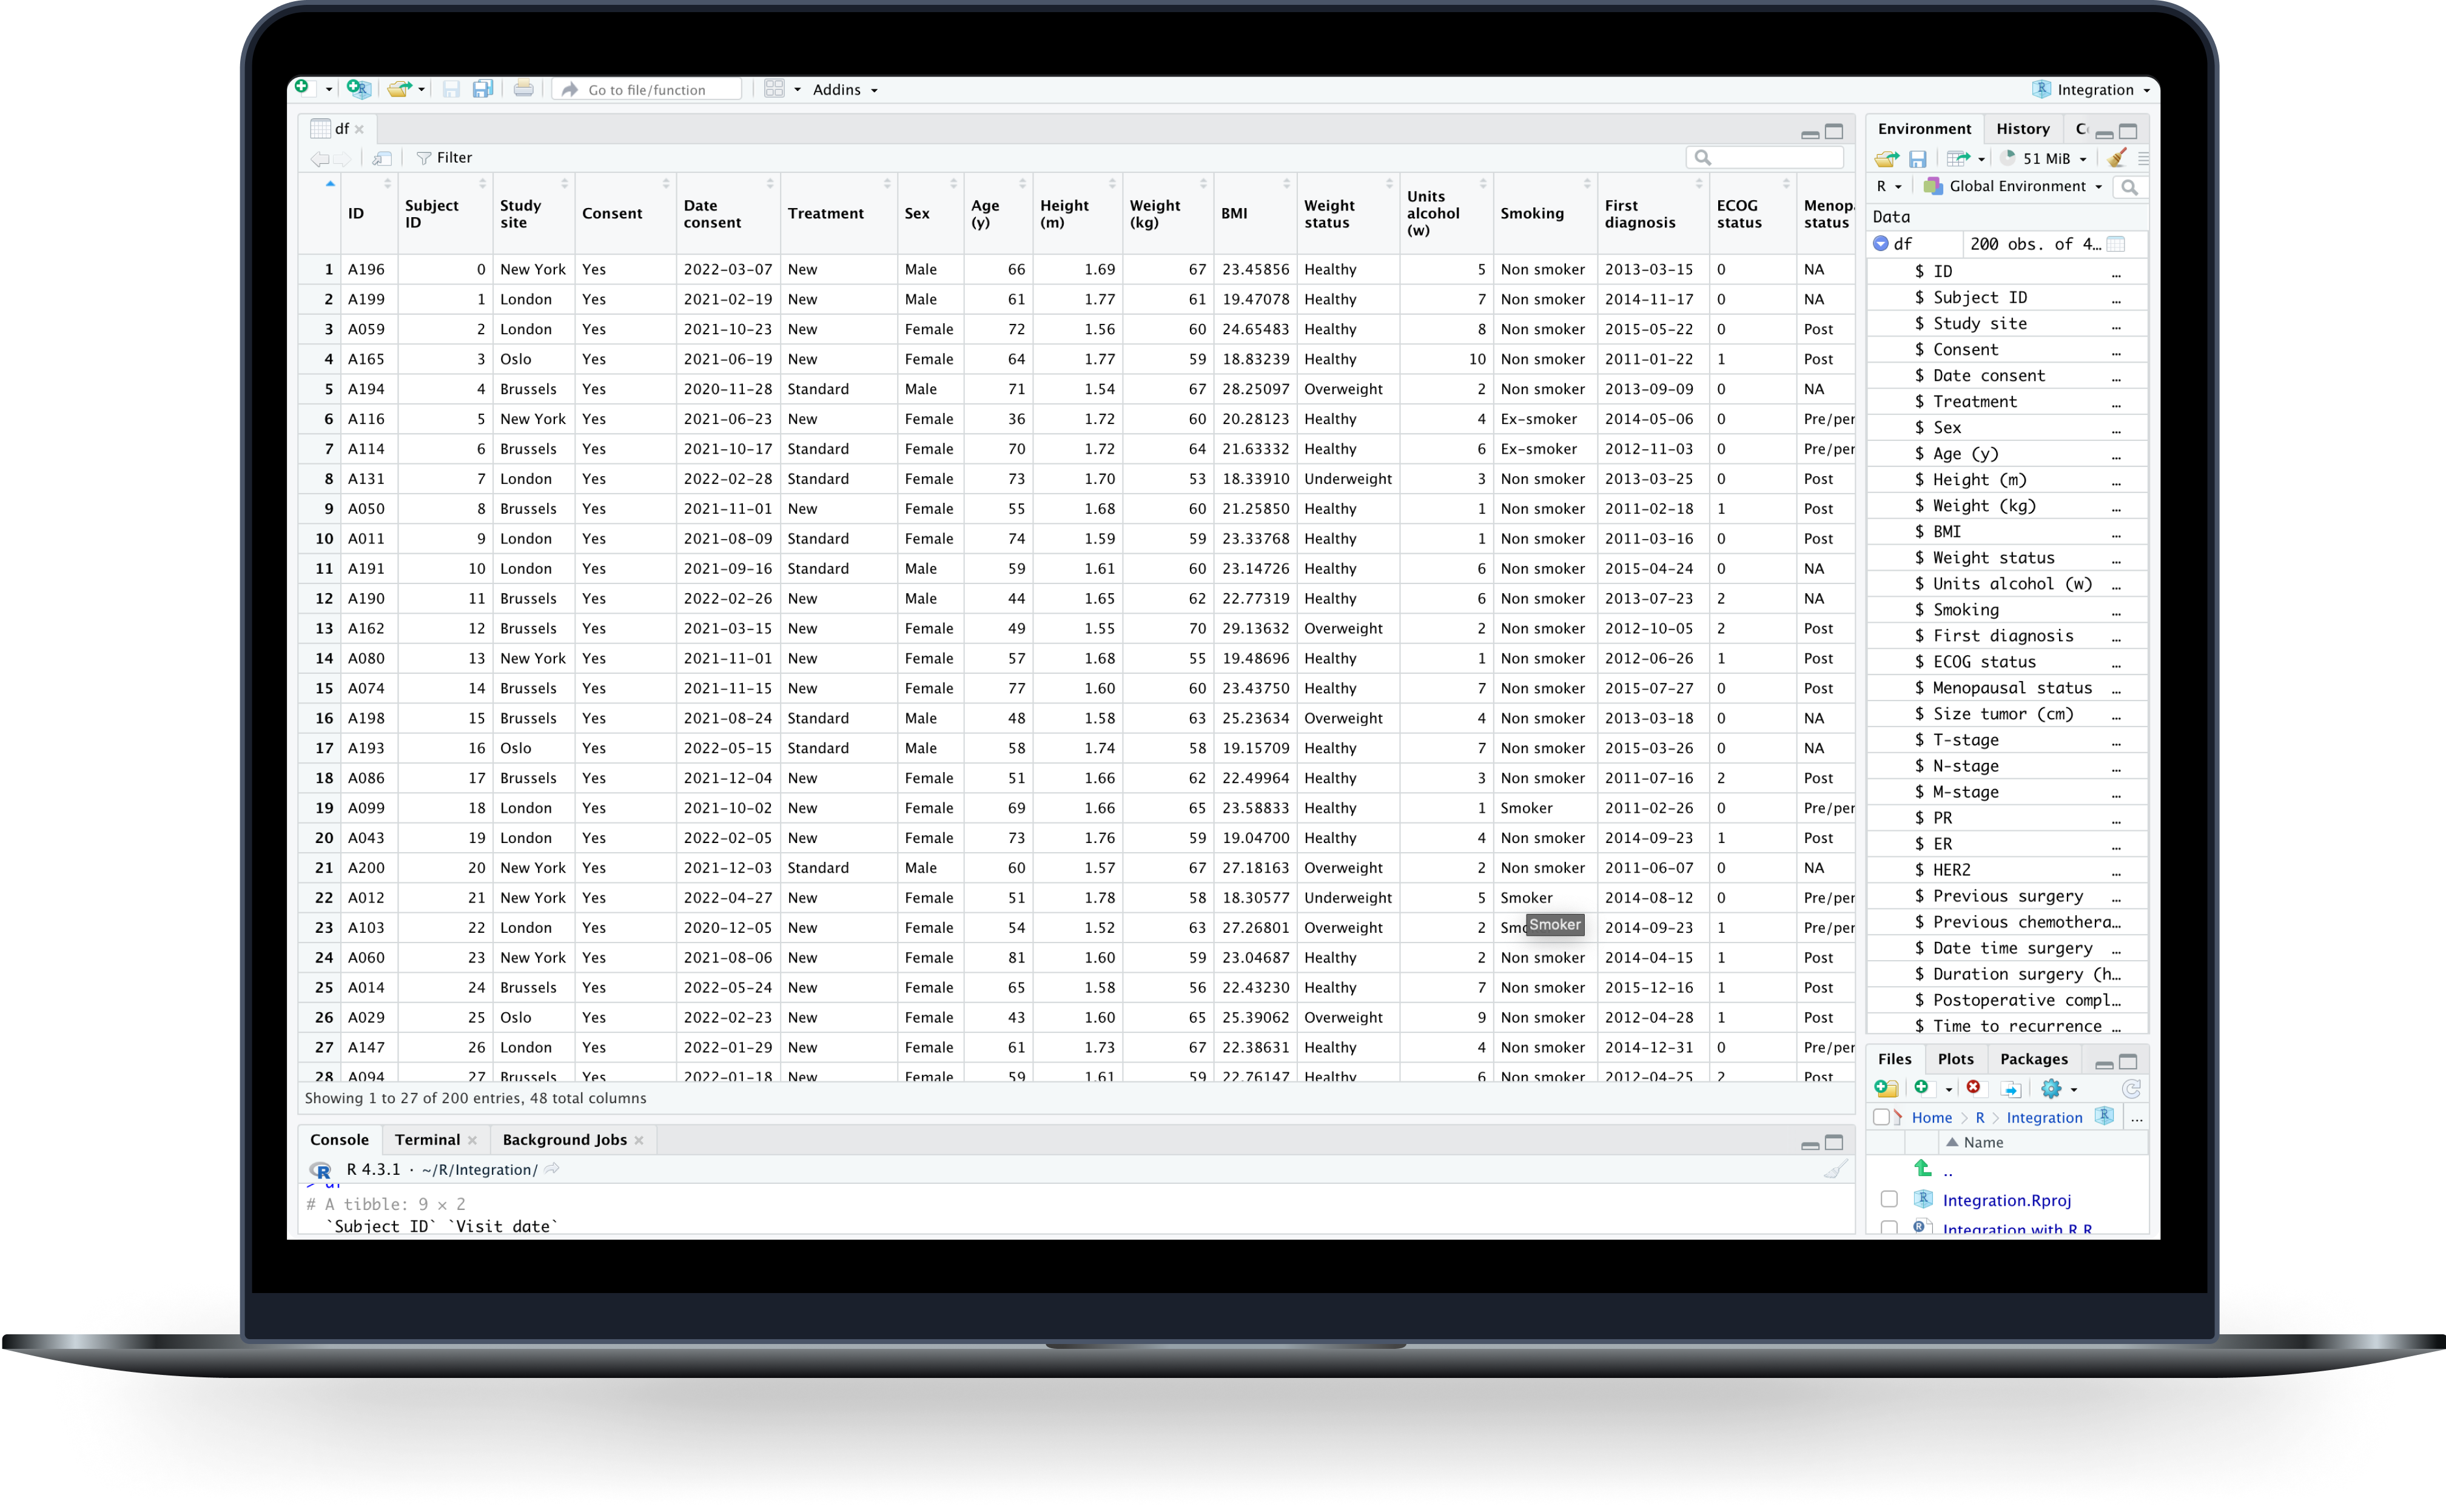Screen dimensions: 2446x1512
Task: Toggle the select-all checkbox beside Home breadcrumb
Action: pos(1881,1117)
